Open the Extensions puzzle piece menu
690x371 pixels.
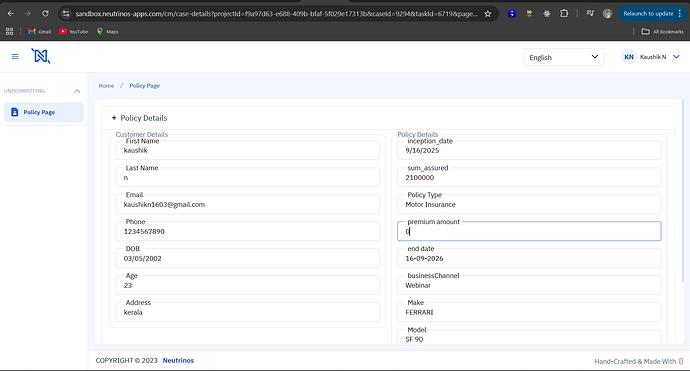(564, 14)
